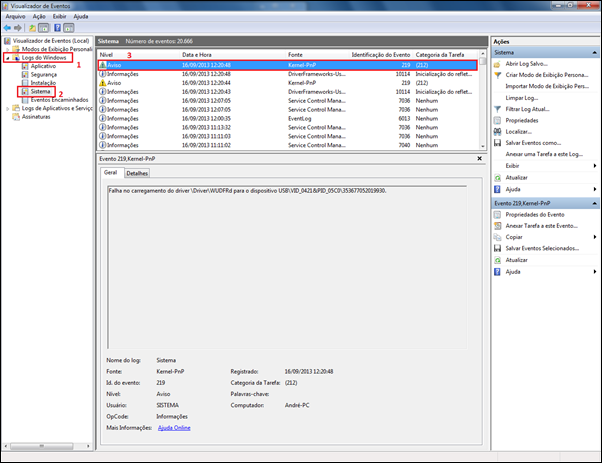Click Propriedades page icon in Ações
602x463 pixels.
click(497, 121)
